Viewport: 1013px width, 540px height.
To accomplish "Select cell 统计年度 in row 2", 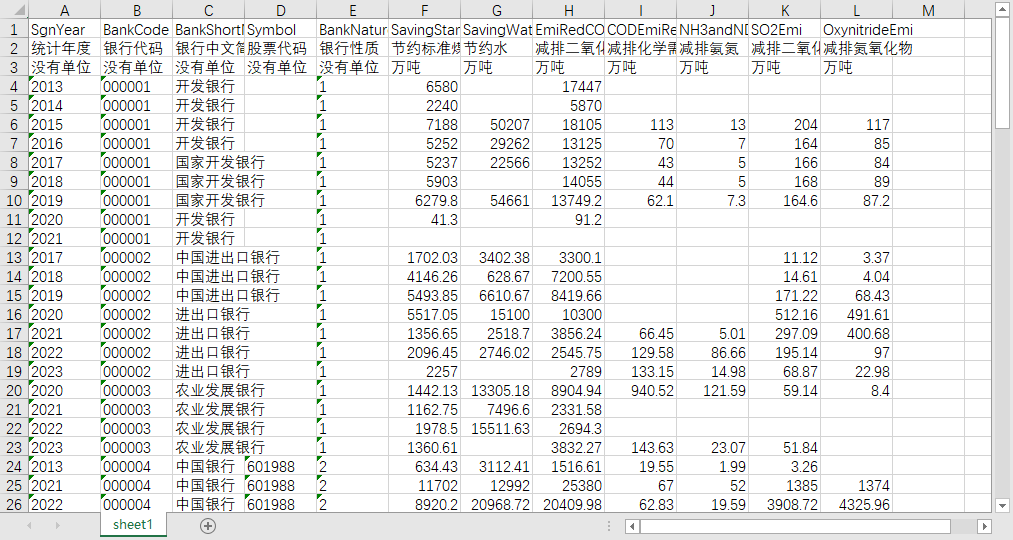I will coord(65,48).
